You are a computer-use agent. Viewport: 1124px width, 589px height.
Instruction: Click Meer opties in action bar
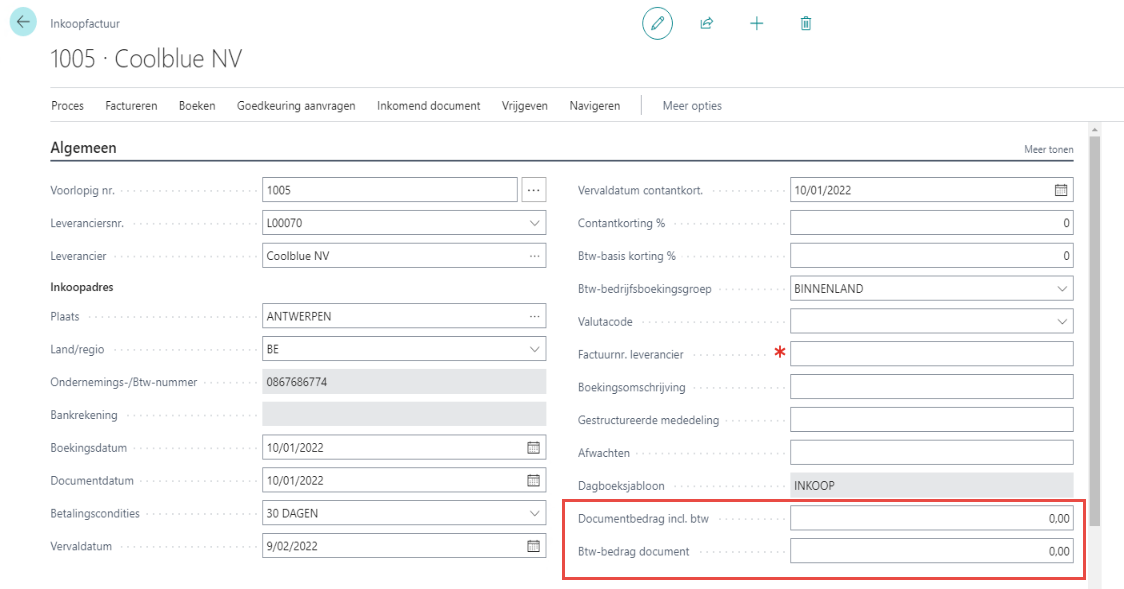click(x=692, y=106)
